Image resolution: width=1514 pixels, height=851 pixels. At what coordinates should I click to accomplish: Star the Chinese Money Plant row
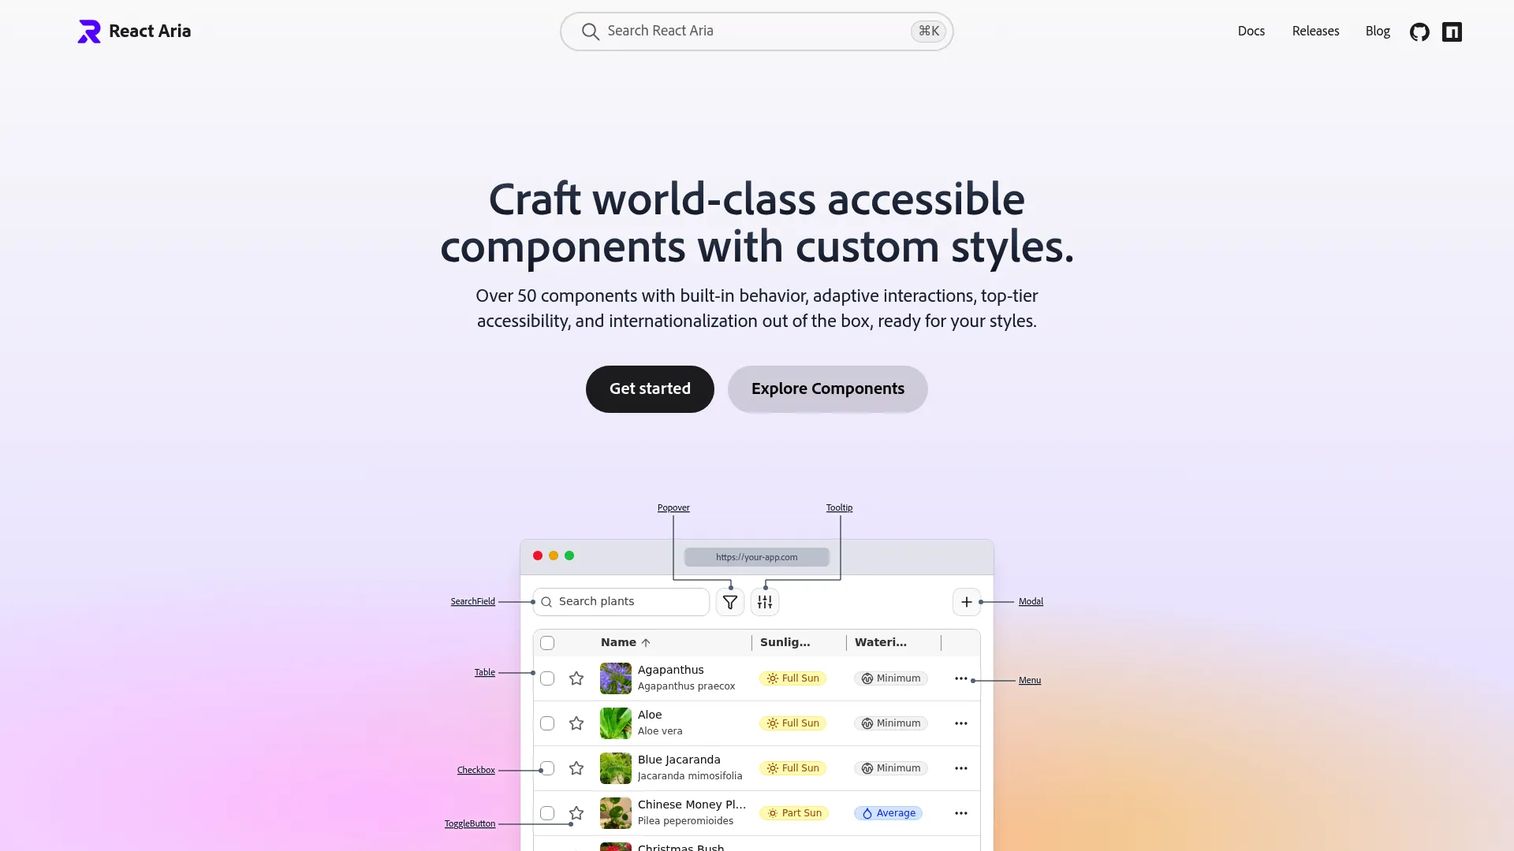[x=576, y=813]
